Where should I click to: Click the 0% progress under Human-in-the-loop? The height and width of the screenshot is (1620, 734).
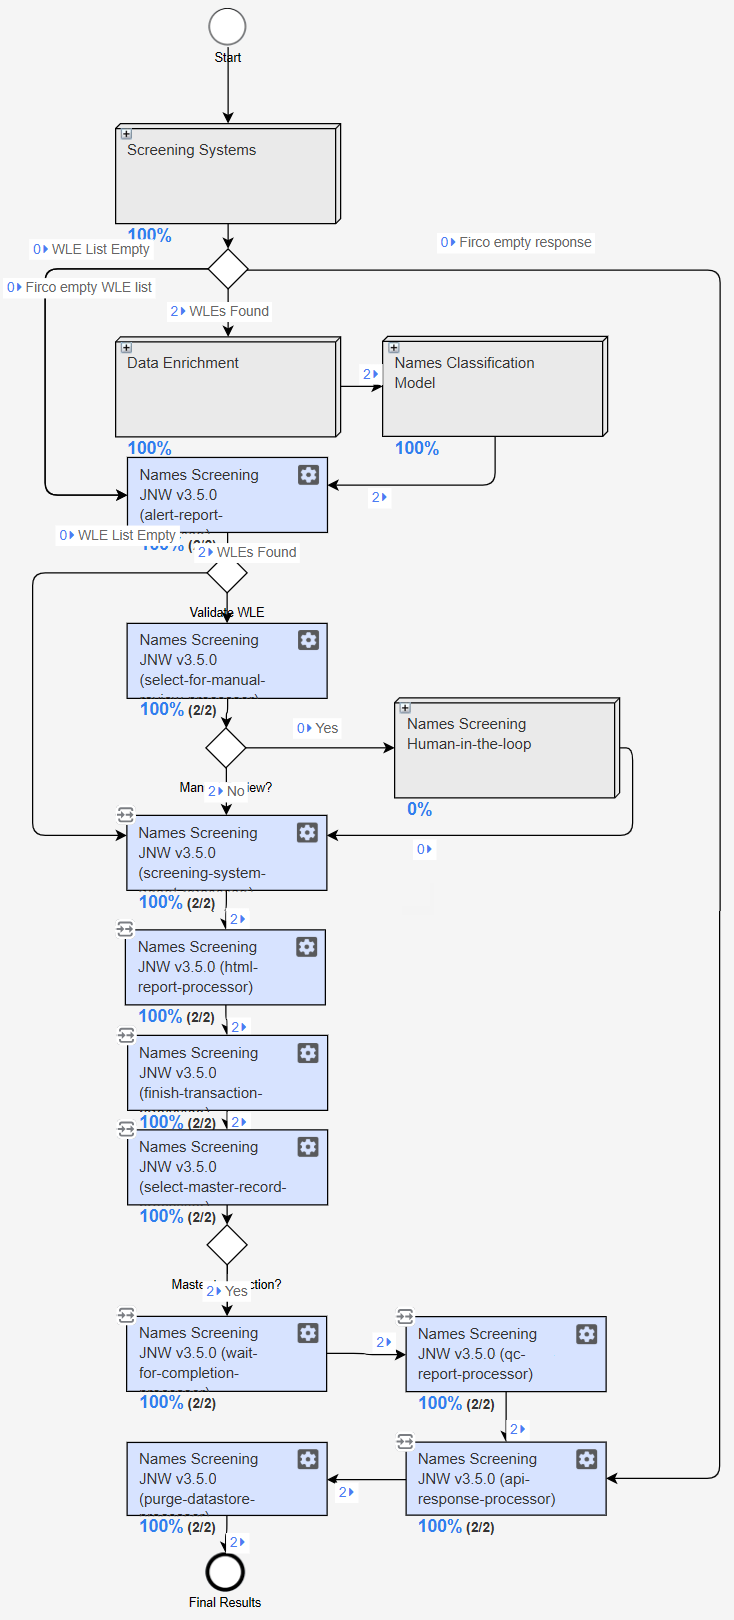[x=420, y=809]
